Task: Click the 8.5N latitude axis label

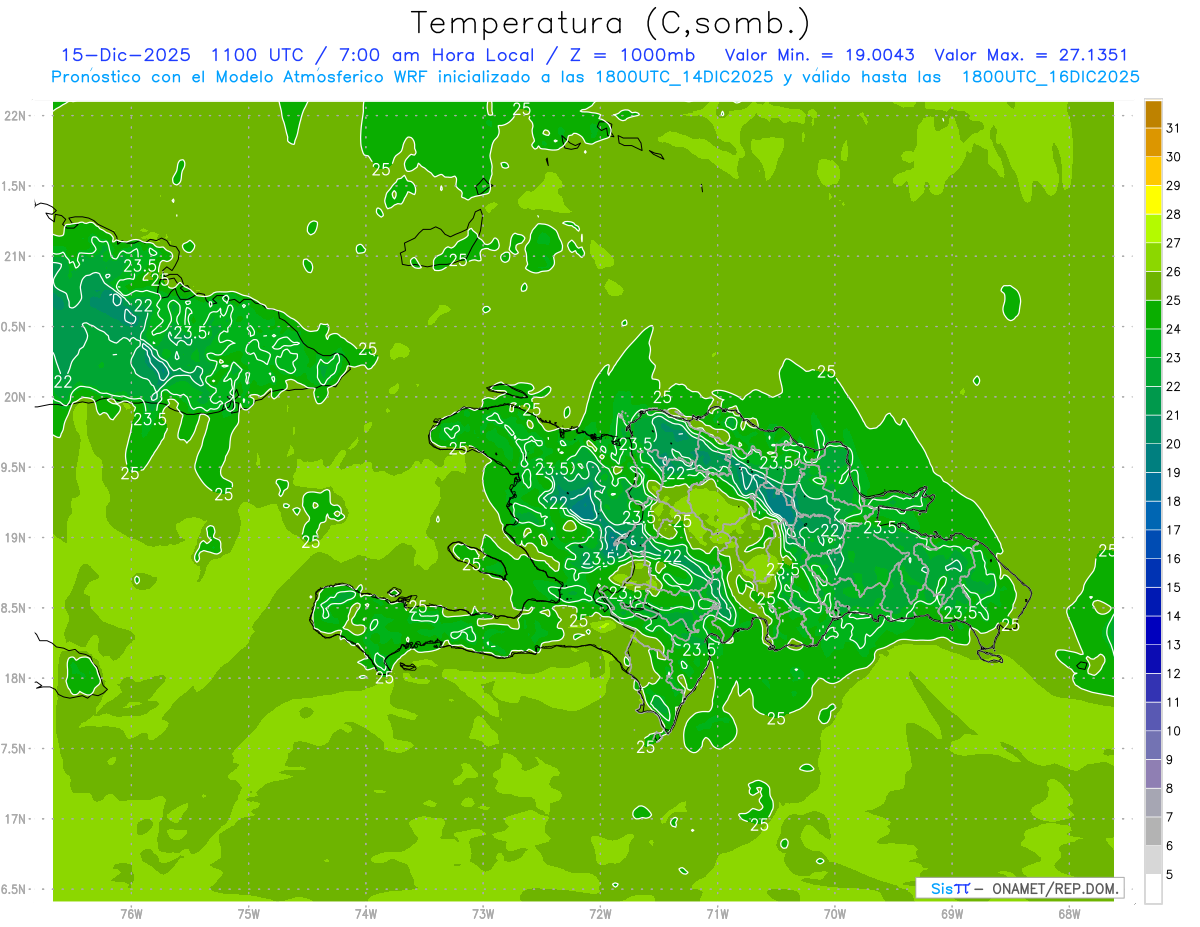Action: tap(15, 608)
